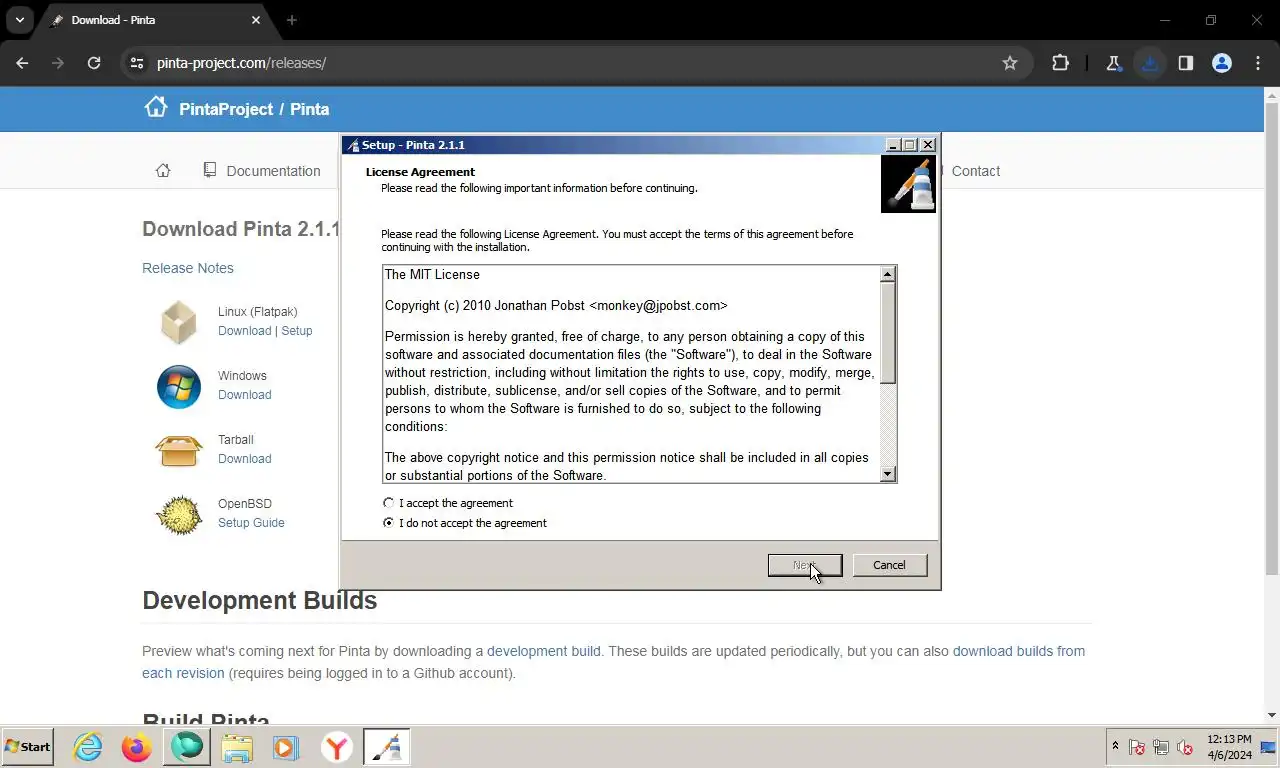Screen dimensions: 1280x768
Task: Close the 'Download - Pinta' tab
Action: coord(256,20)
